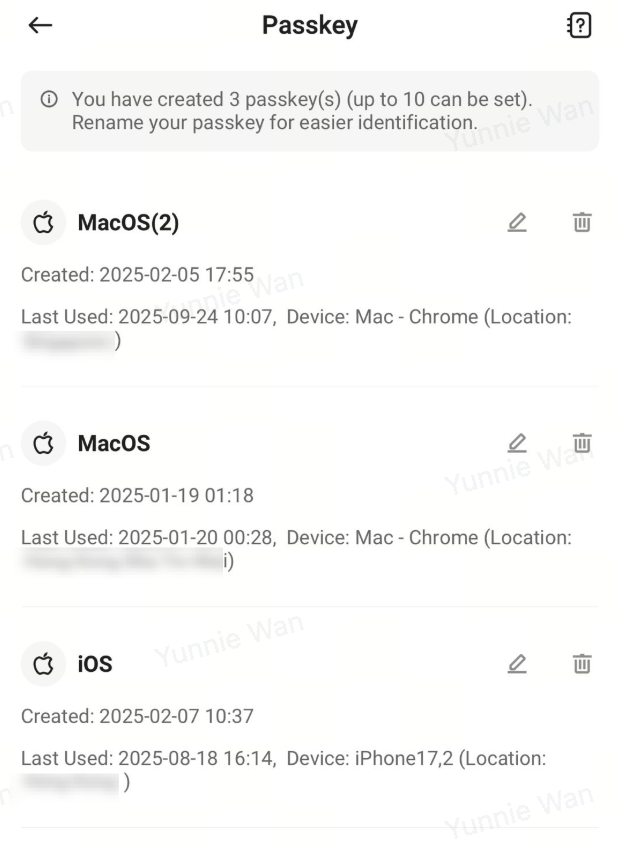Edit the name of the MacOS passkey
The width and height of the screenshot is (618, 850).
[517, 443]
